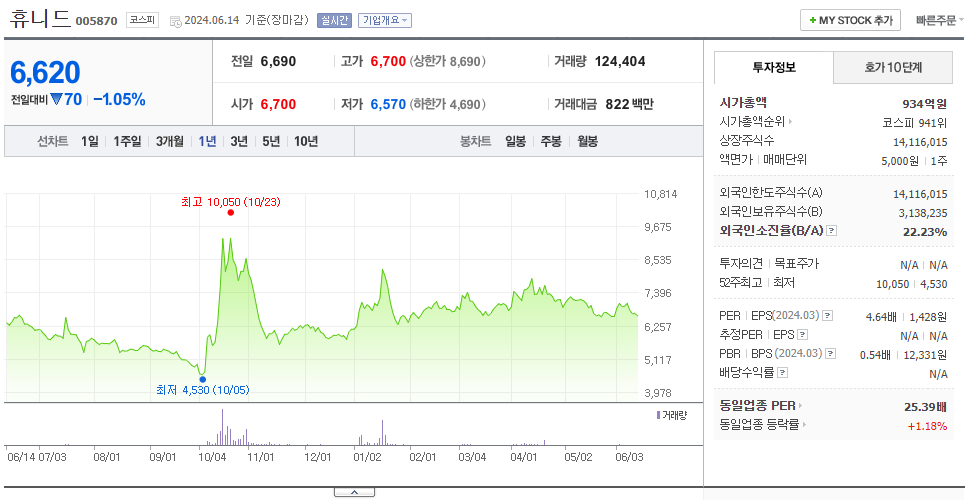Select the 3년 line chart period
This screenshot has height=500, width=968.
coord(239,141)
